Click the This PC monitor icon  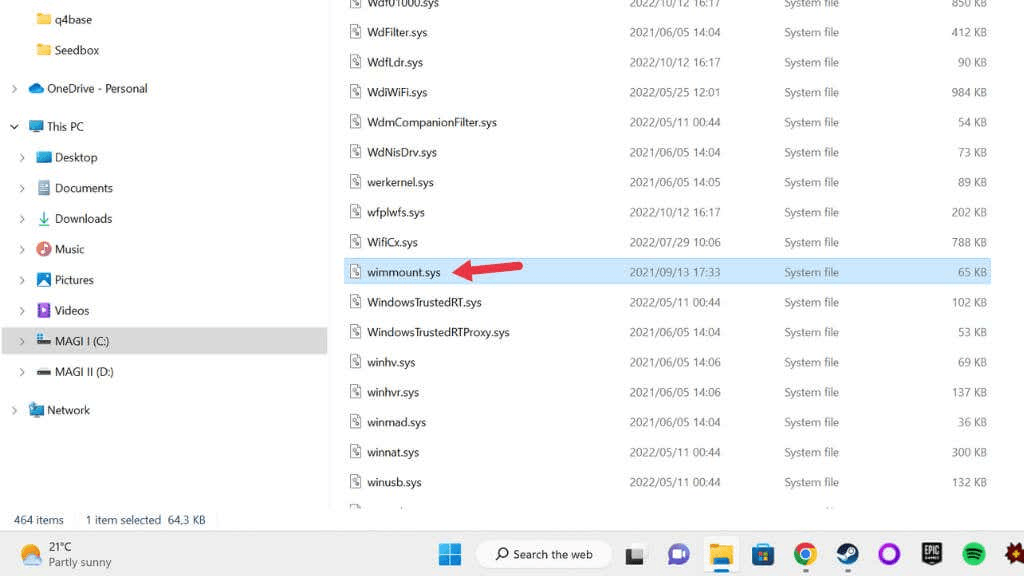pyautogui.click(x=36, y=126)
